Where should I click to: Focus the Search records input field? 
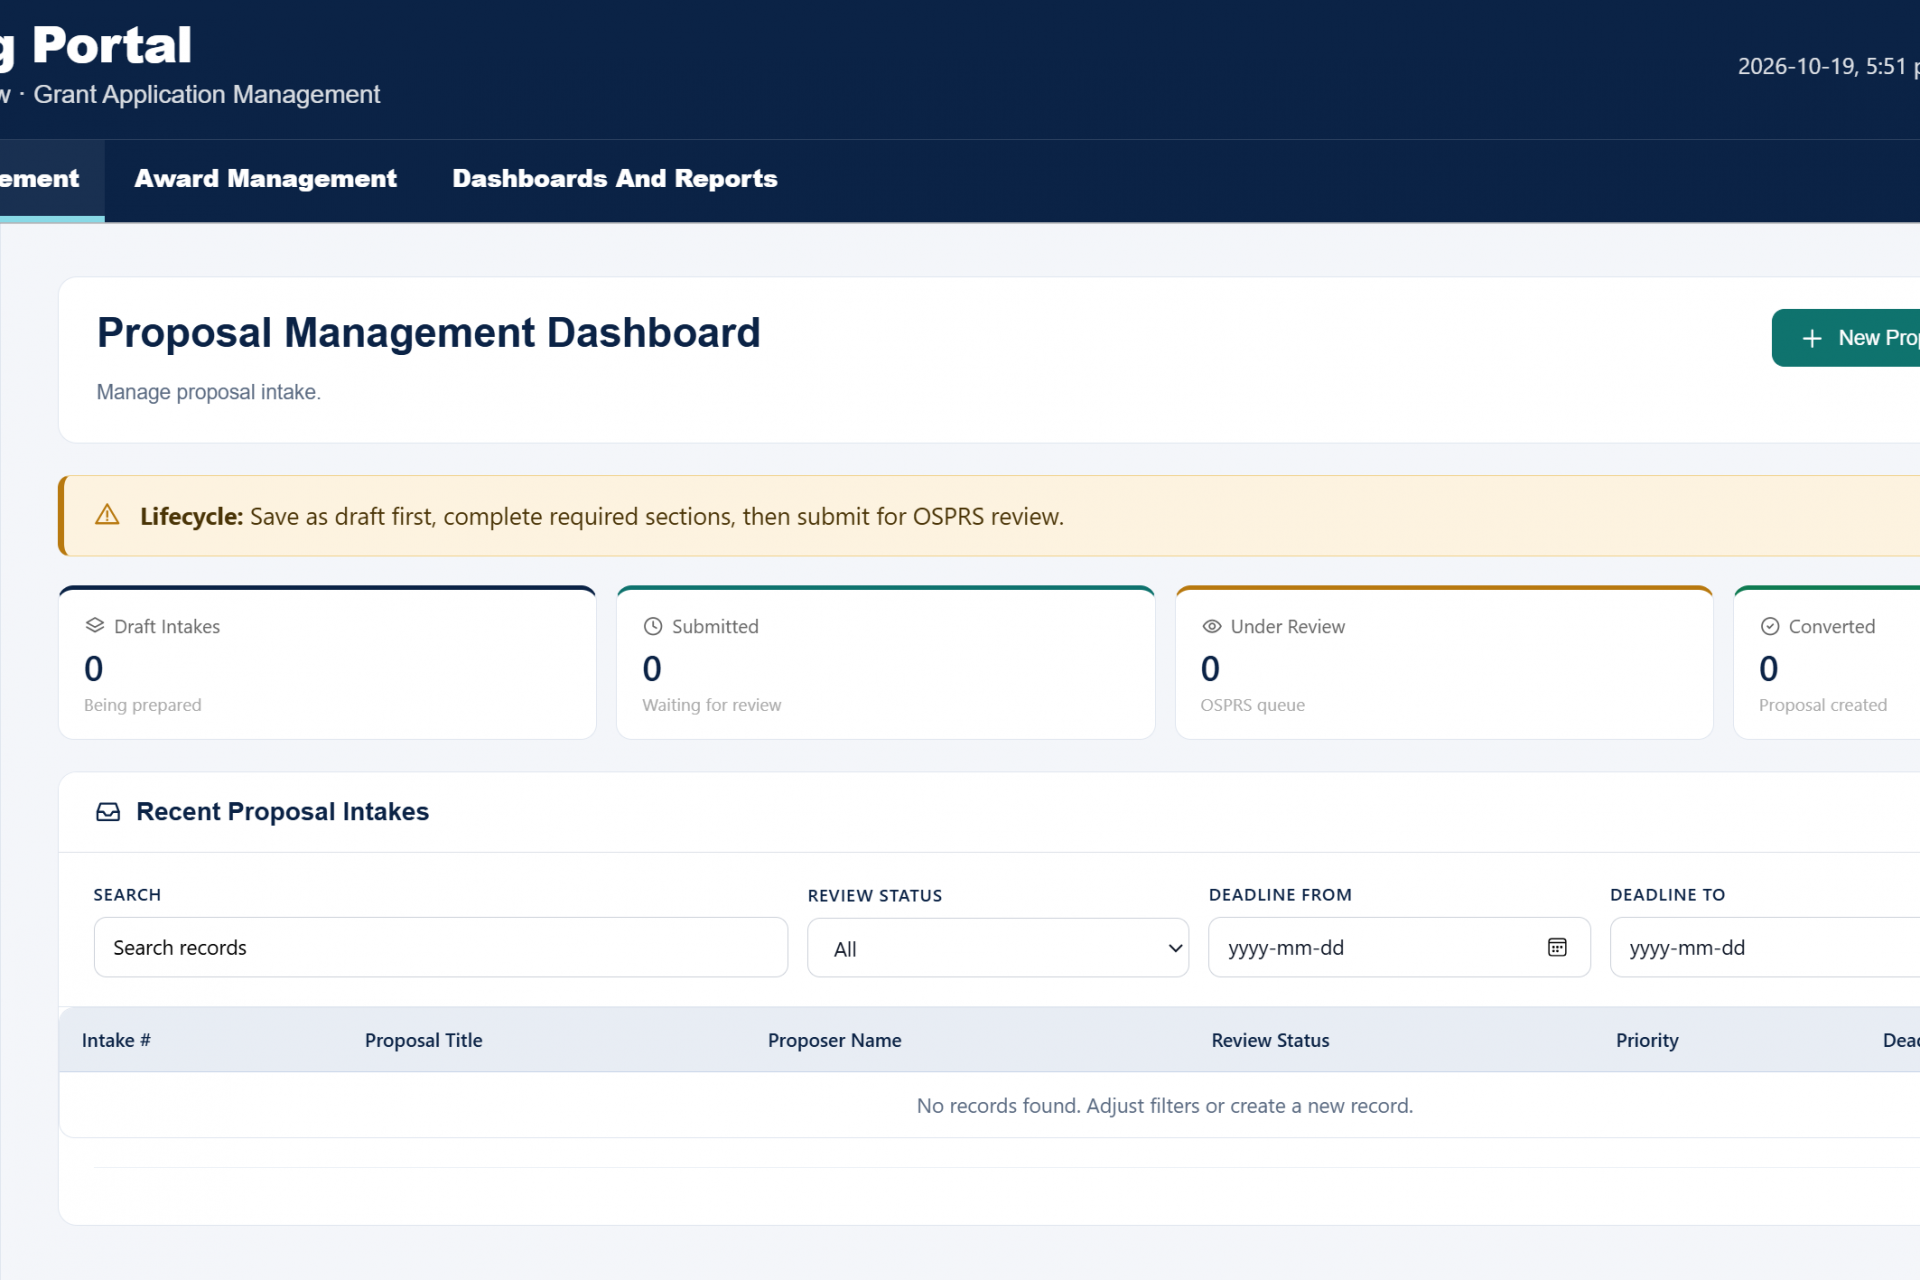point(441,947)
